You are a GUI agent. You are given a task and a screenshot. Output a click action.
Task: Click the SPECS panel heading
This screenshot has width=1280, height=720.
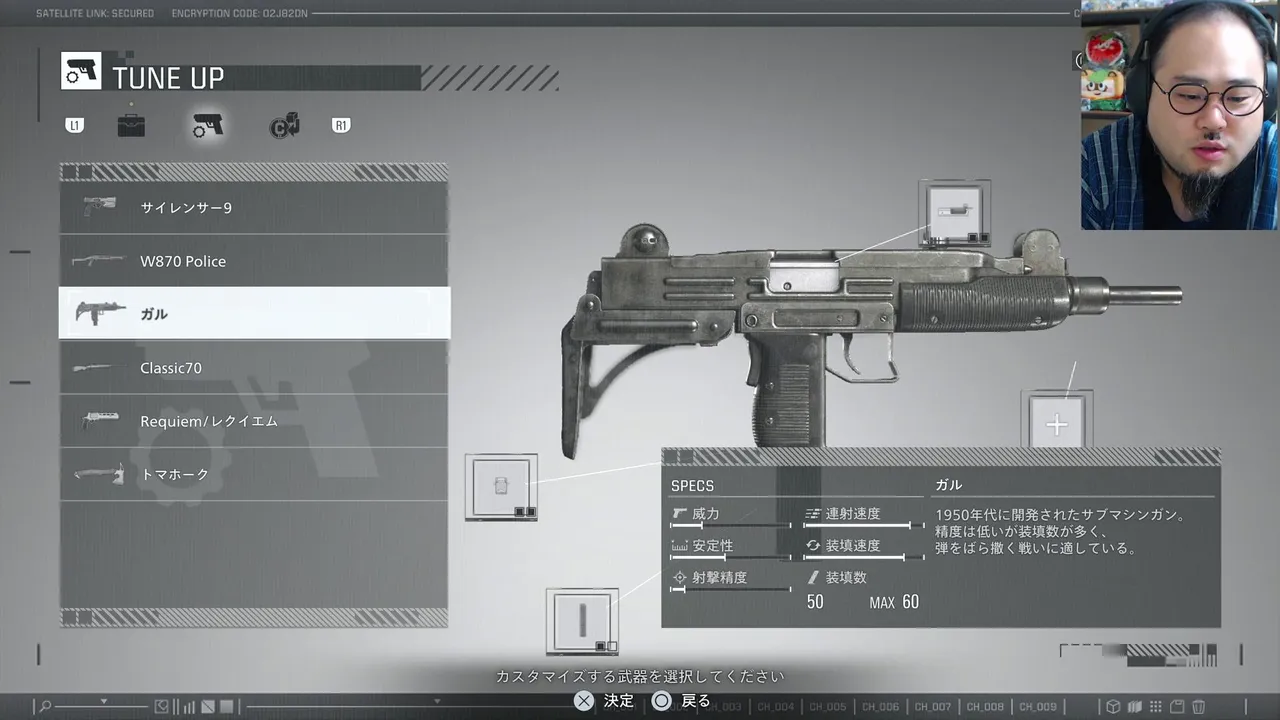click(x=693, y=486)
